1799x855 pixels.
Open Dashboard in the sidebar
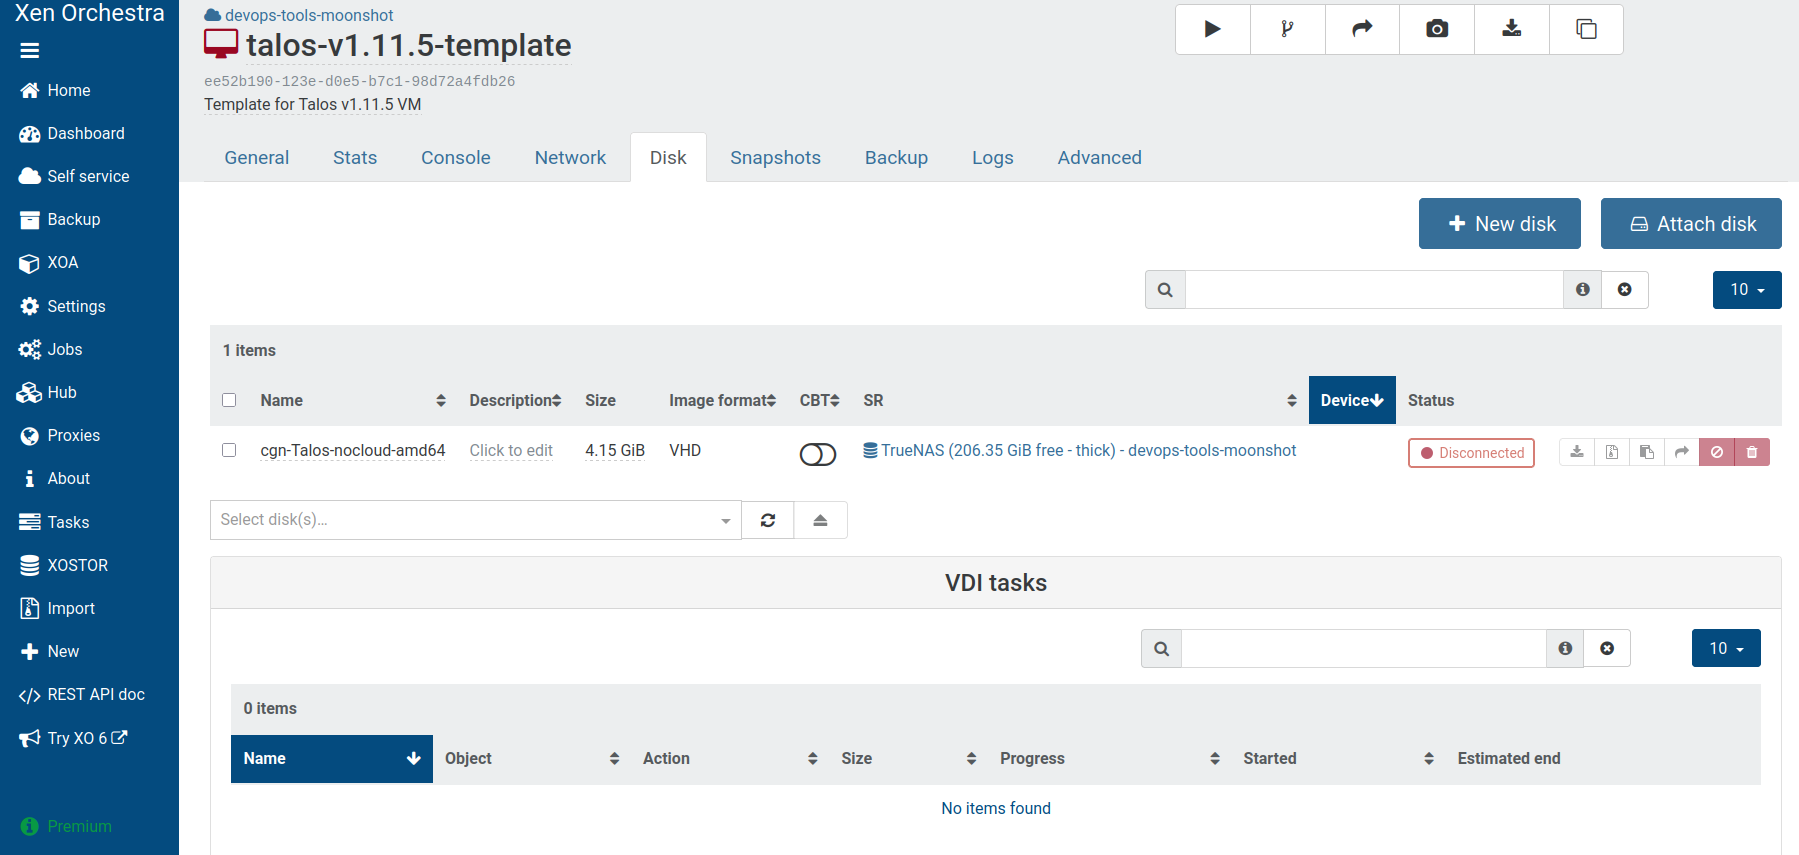[x=72, y=133]
